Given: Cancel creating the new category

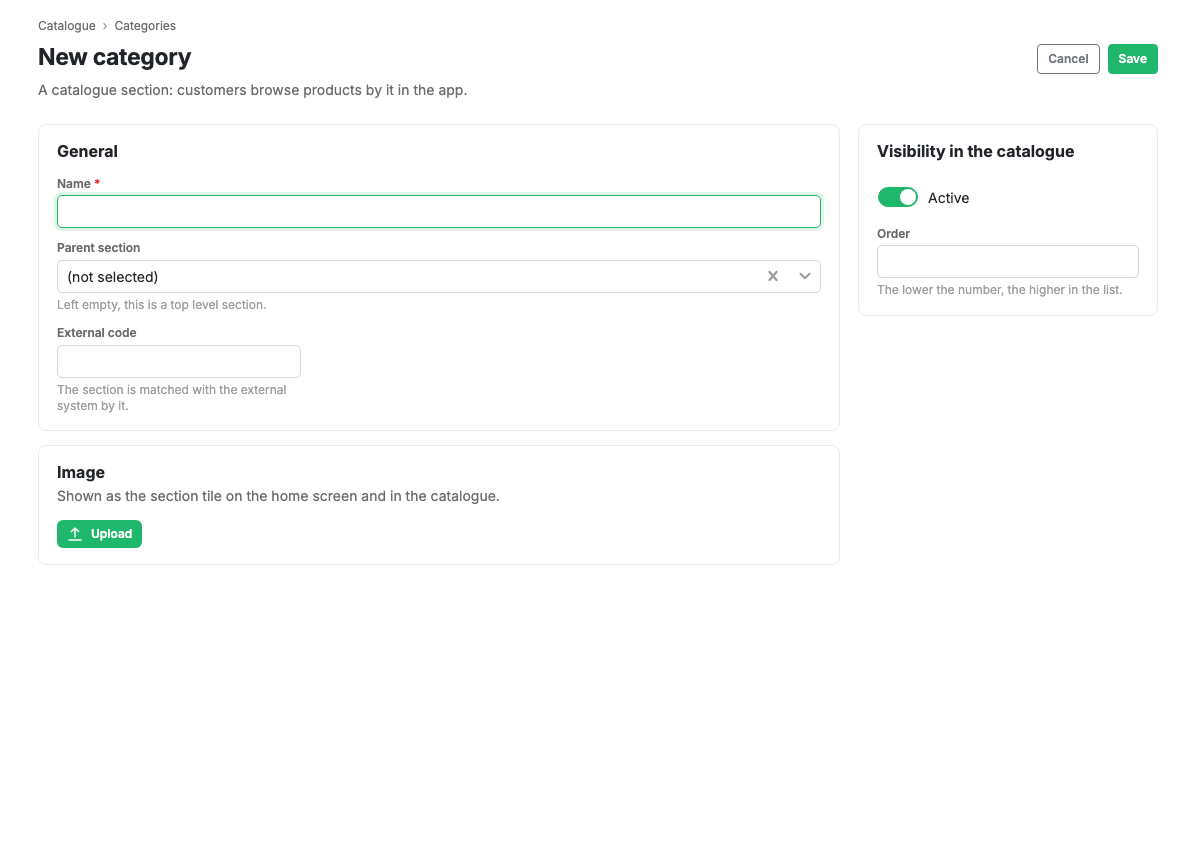Looking at the screenshot, I should 1068,59.
